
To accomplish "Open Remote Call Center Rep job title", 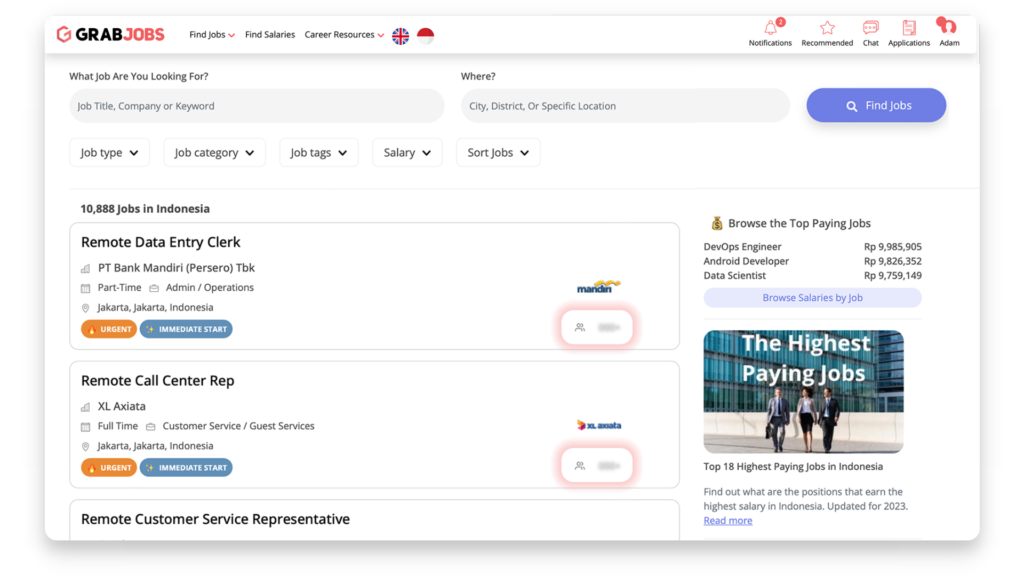I will pyautogui.click(x=157, y=381).
